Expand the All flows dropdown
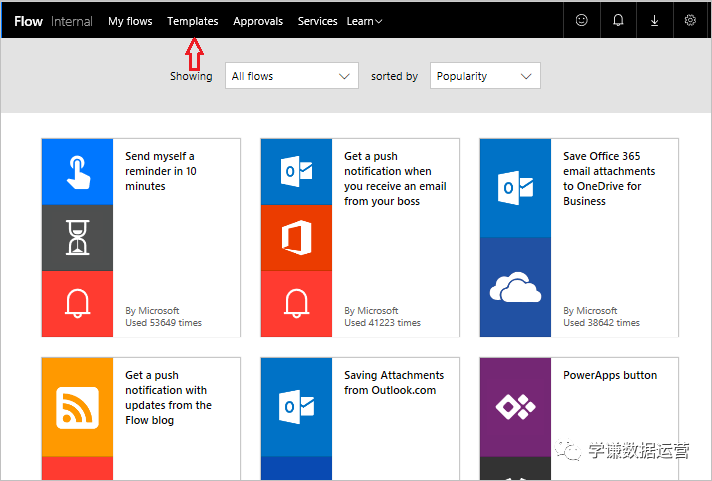This screenshot has height=481, width=712. click(291, 76)
